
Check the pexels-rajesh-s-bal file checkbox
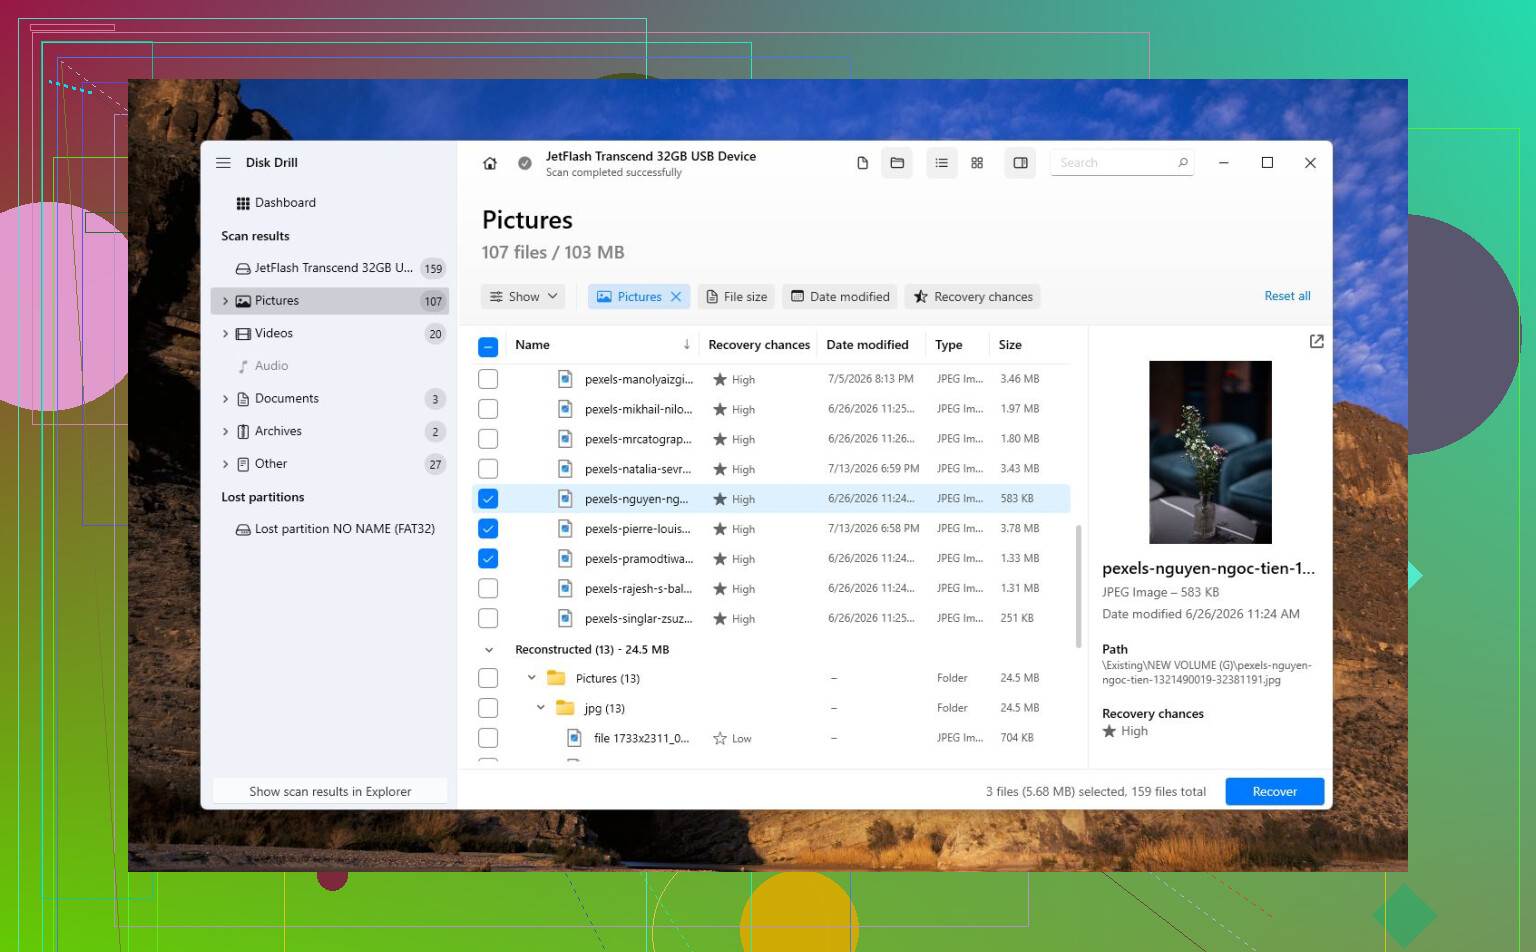(488, 589)
